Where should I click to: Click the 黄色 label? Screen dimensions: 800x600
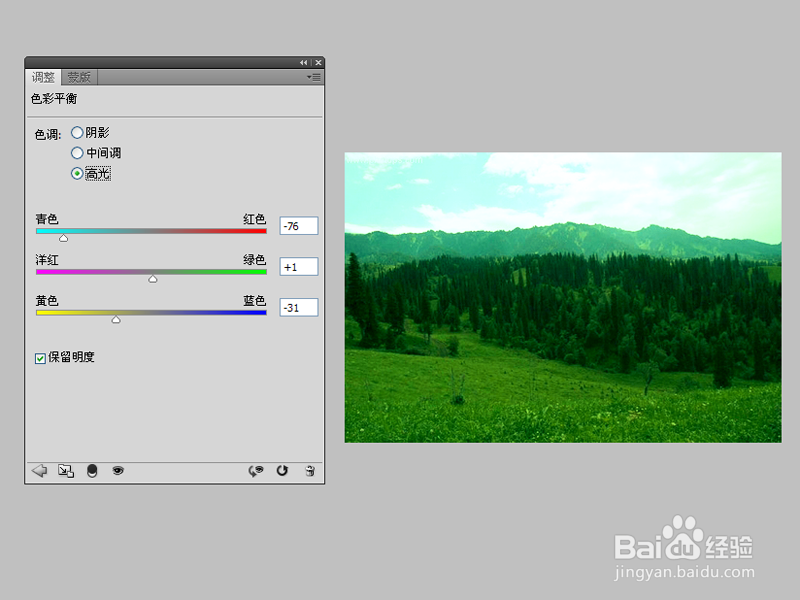pyautogui.click(x=47, y=301)
